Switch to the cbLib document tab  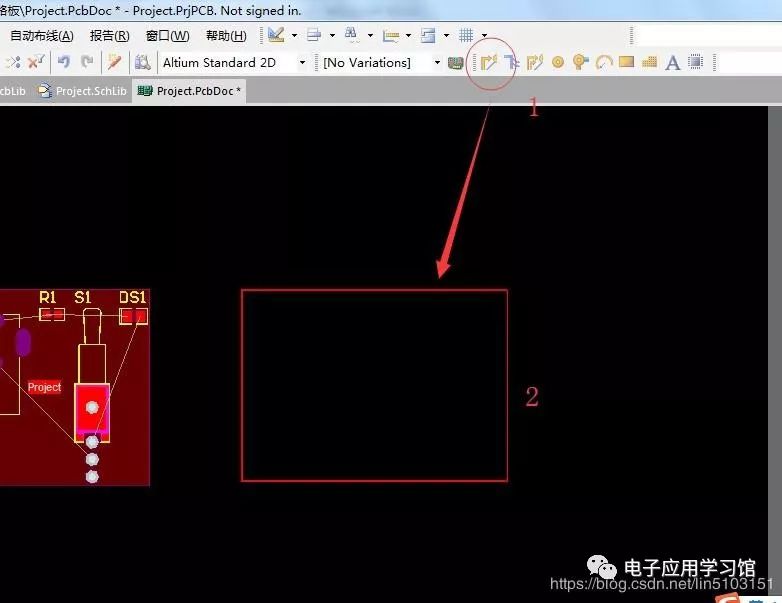(x=13, y=91)
